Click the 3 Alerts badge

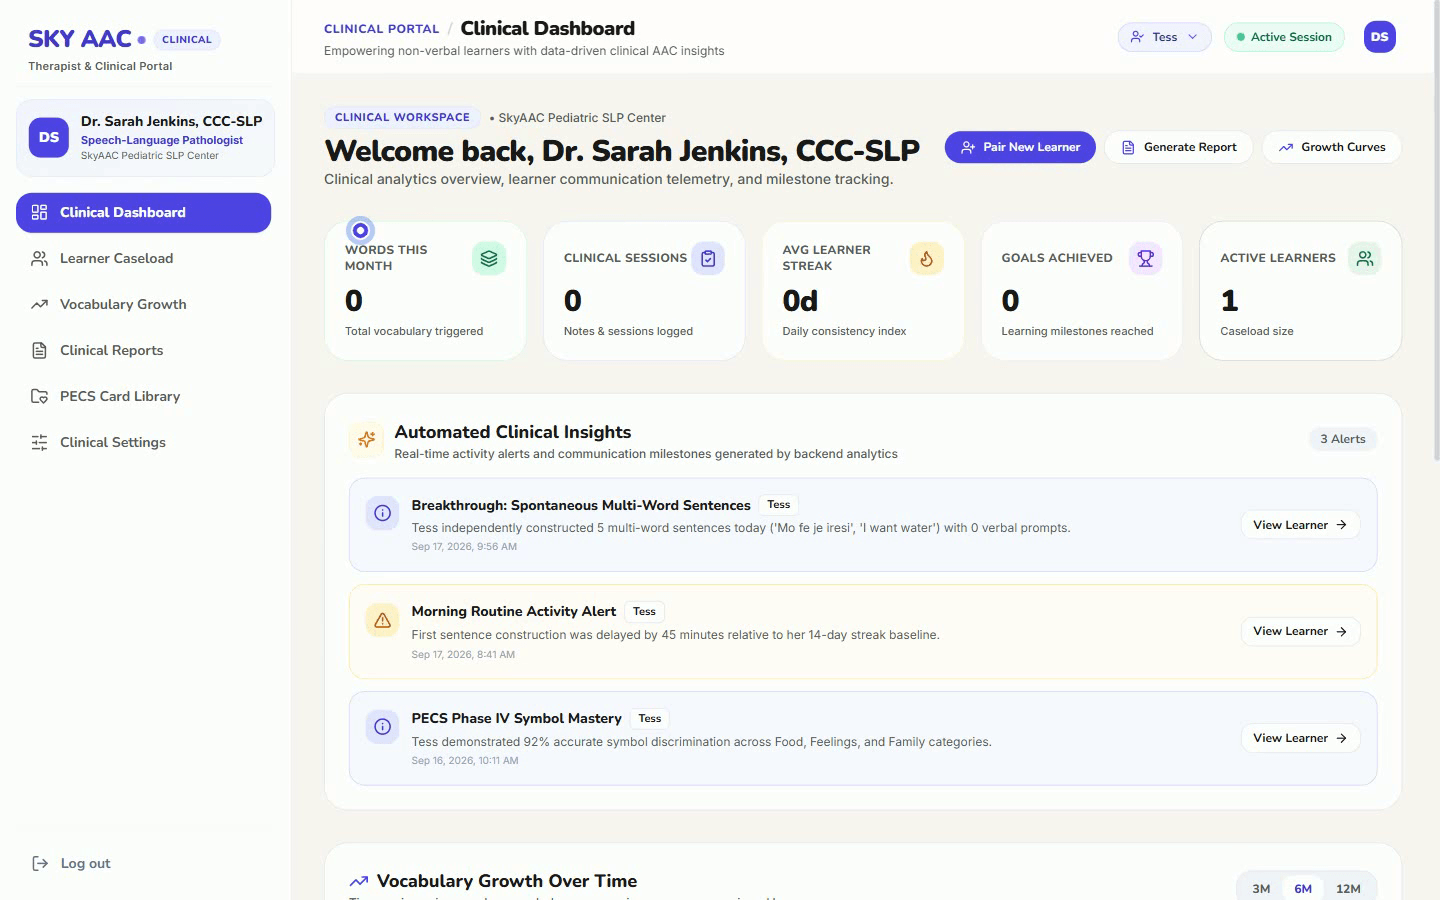1342,439
